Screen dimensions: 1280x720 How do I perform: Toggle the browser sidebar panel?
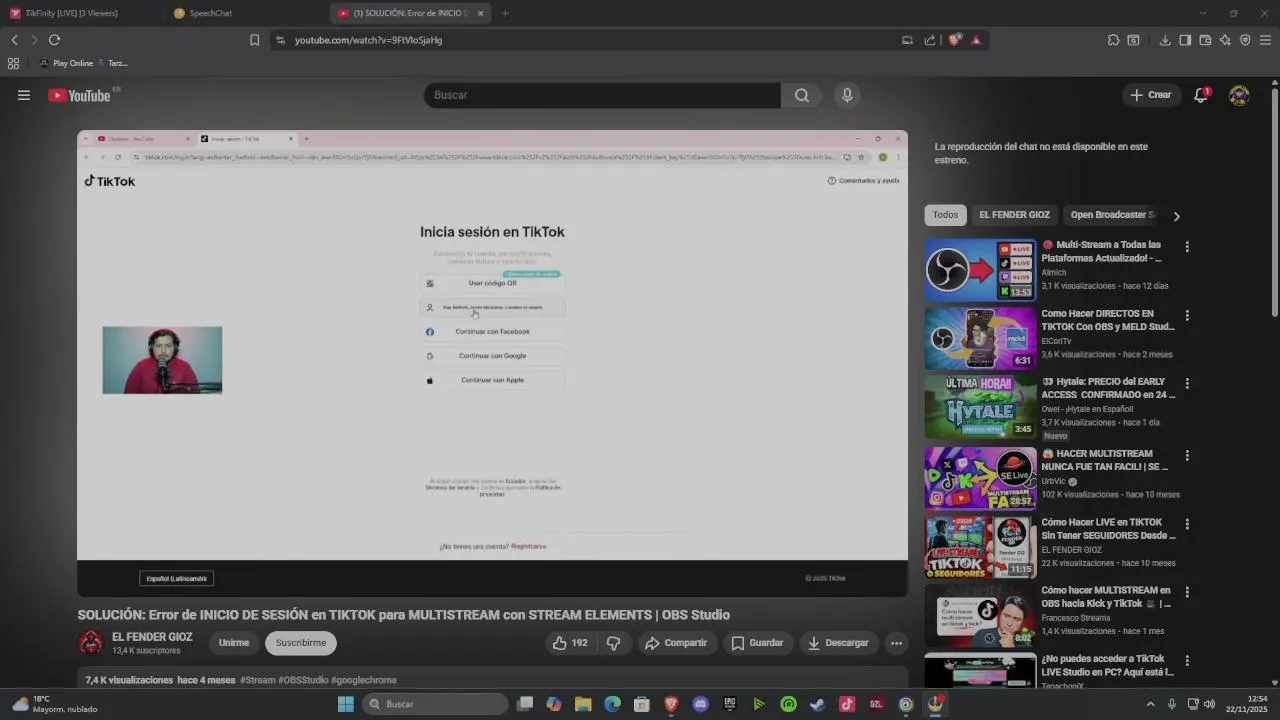1185,40
